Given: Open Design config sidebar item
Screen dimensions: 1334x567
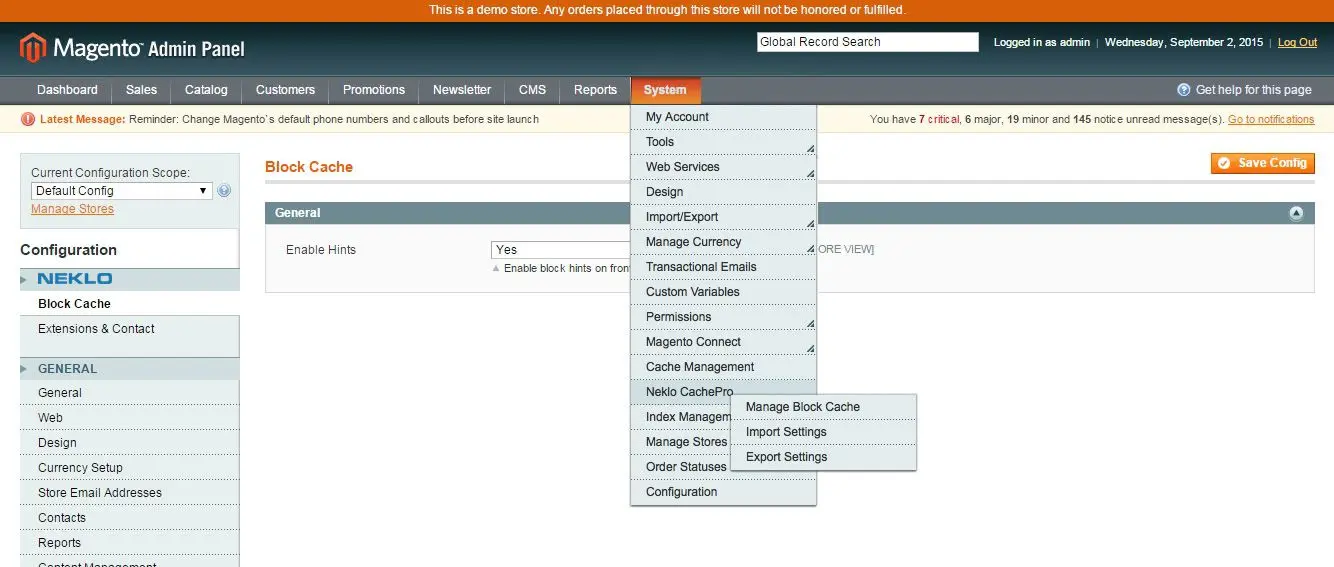Looking at the screenshot, I should (129, 443).
